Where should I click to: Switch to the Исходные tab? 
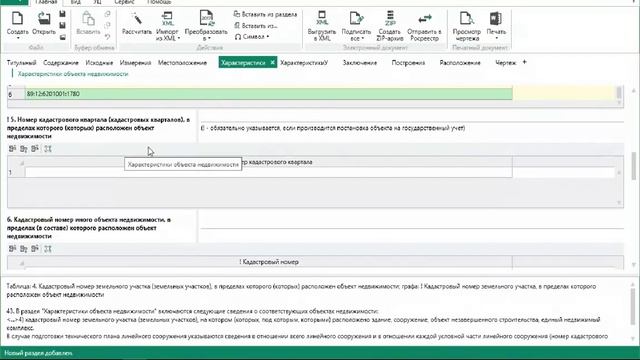(x=99, y=63)
